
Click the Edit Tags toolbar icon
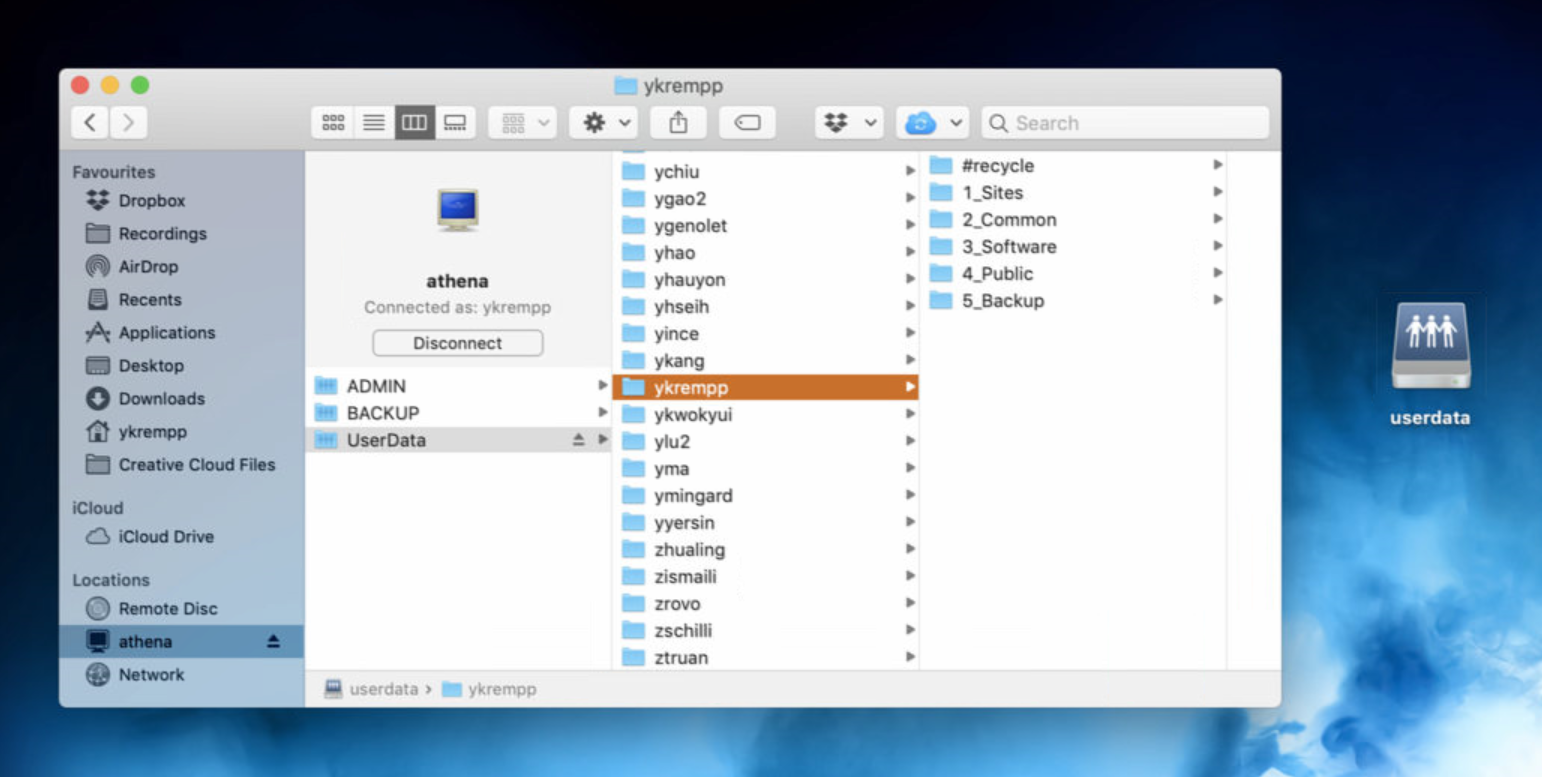pyautogui.click(x=747, y=123)
